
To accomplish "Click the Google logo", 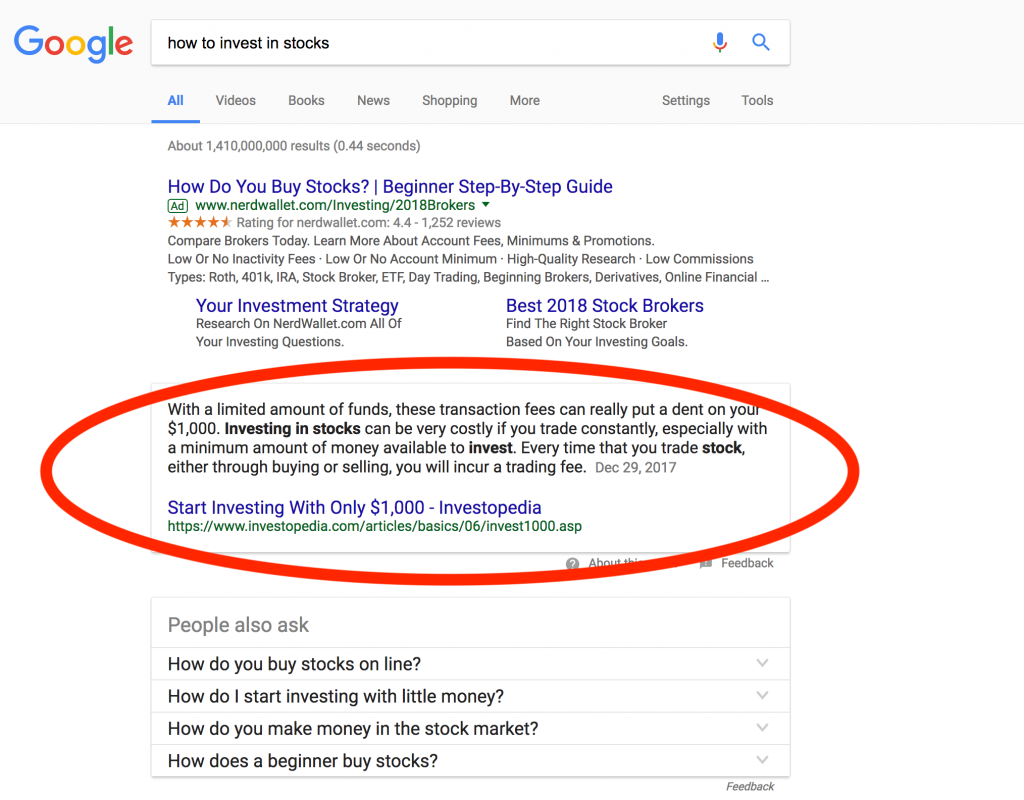I will click(73, 44).
